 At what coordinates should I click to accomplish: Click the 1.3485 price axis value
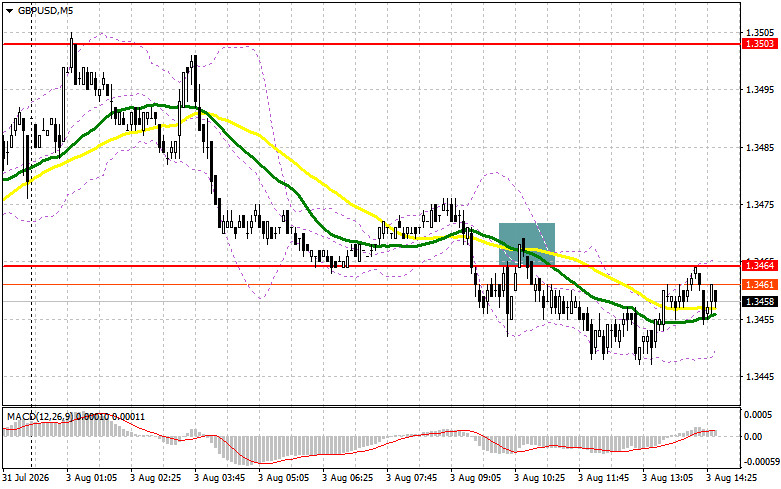[761, 147]
